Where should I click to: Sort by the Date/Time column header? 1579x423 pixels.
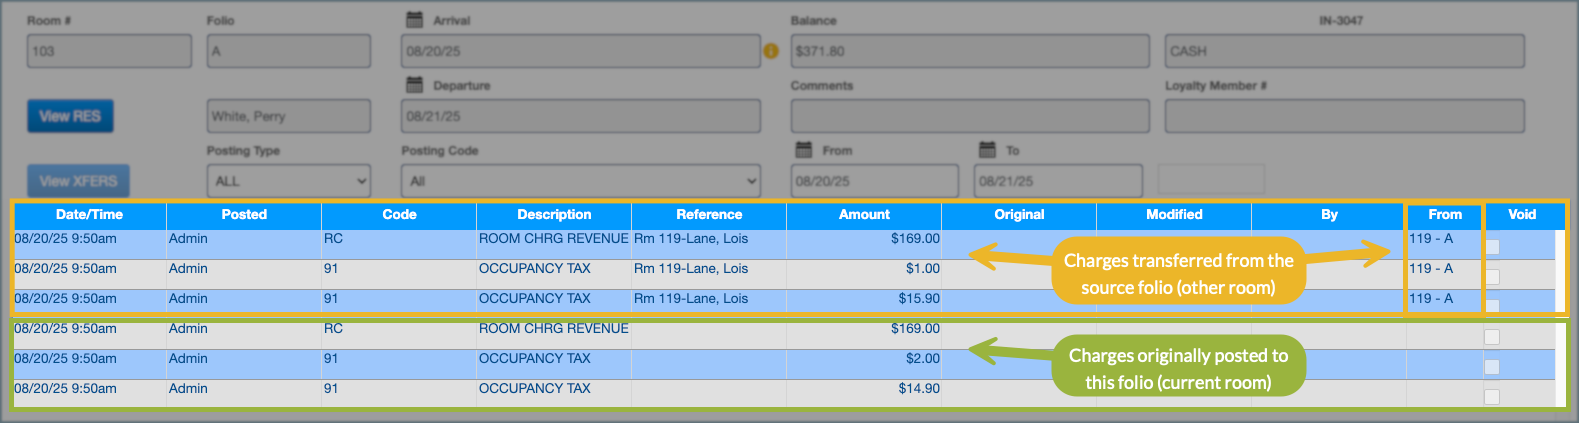[89, 215]
